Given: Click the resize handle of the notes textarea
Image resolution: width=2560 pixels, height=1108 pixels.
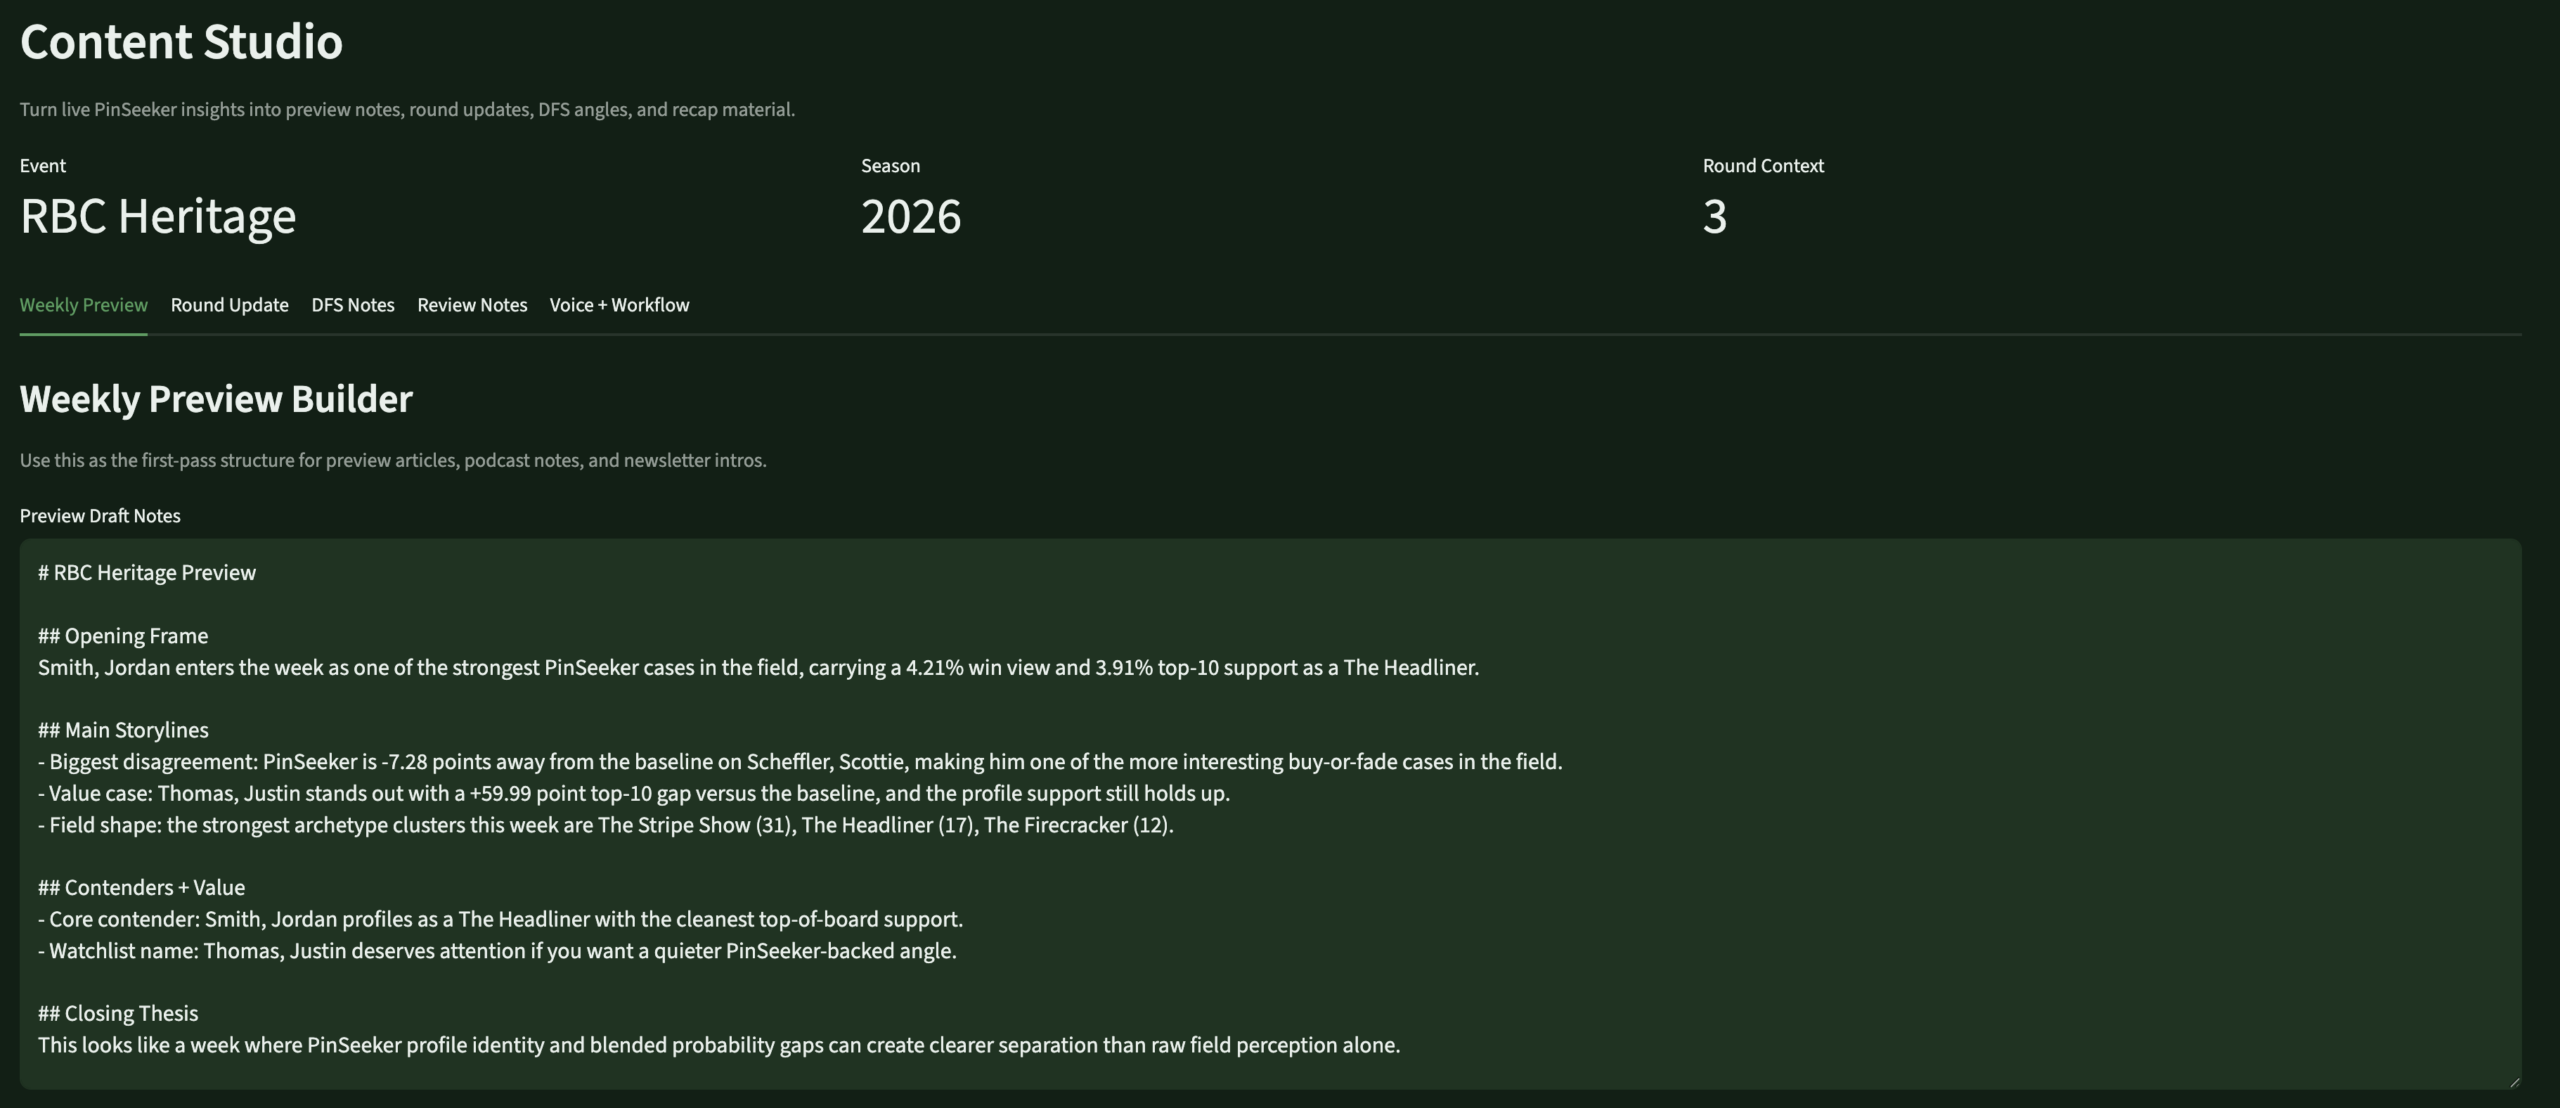Looking at the screenshot, I should (2513, 1081).
